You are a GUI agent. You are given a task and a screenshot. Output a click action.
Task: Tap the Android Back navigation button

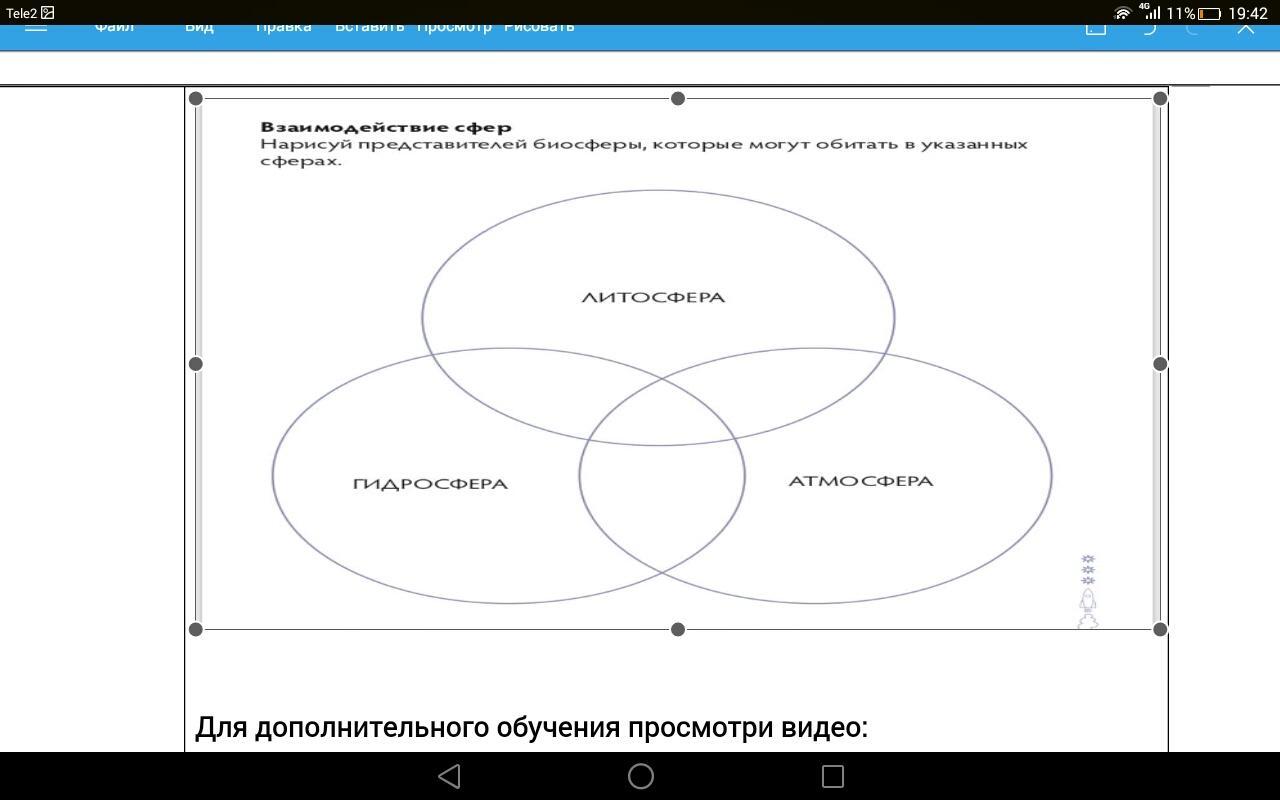450,776
